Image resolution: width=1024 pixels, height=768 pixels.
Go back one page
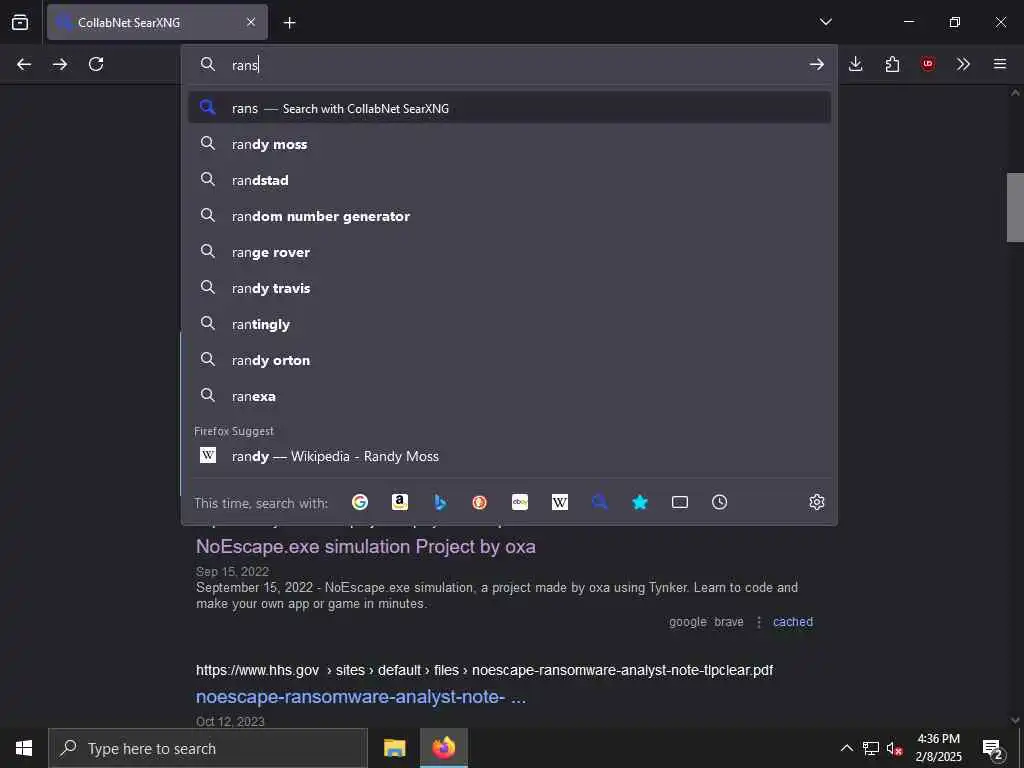[x=24, y=64]
